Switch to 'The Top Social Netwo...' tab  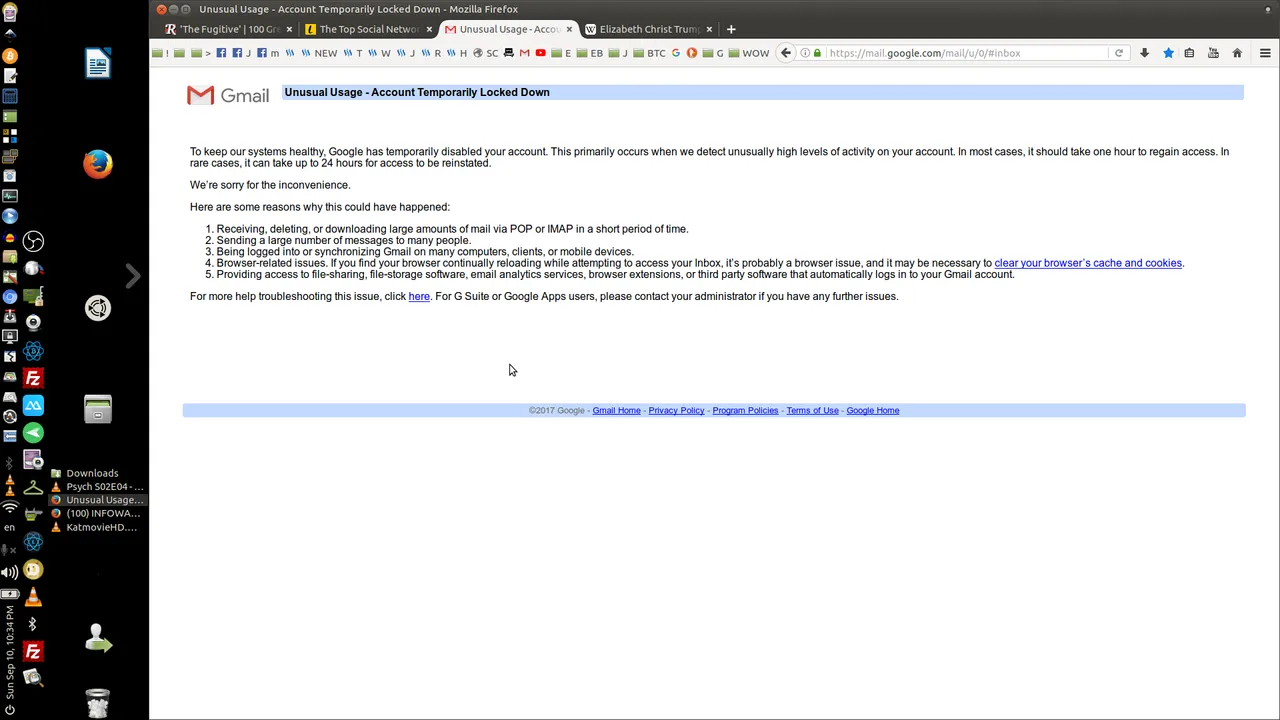tap(367, 29)
